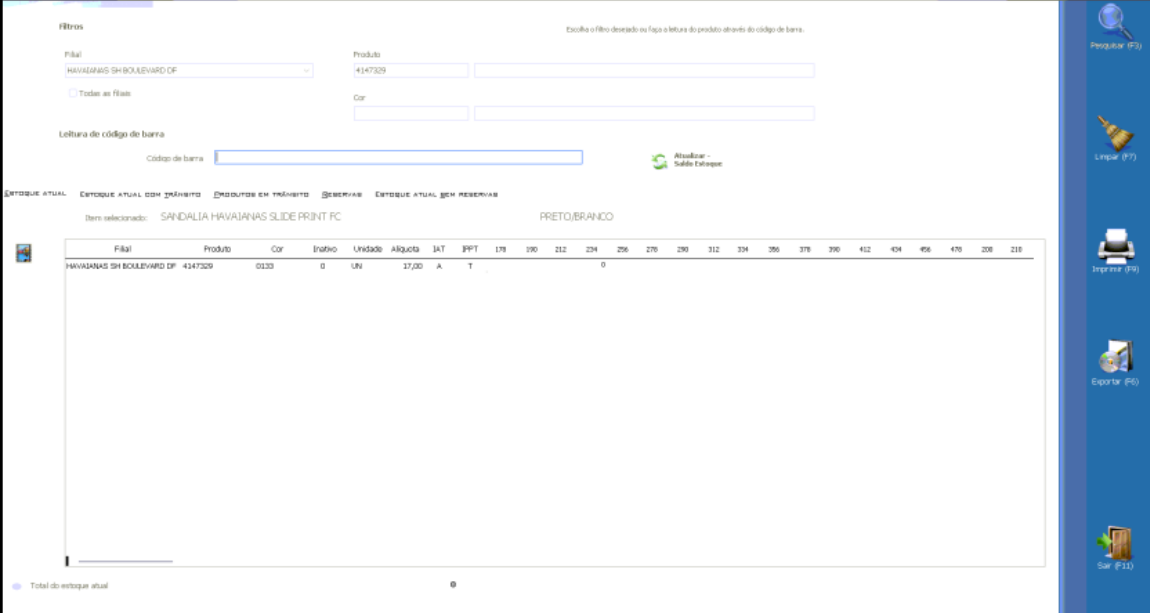The image size is (1150, 613).
Task: Click the IPPT column header
Action: coord(470,249)
